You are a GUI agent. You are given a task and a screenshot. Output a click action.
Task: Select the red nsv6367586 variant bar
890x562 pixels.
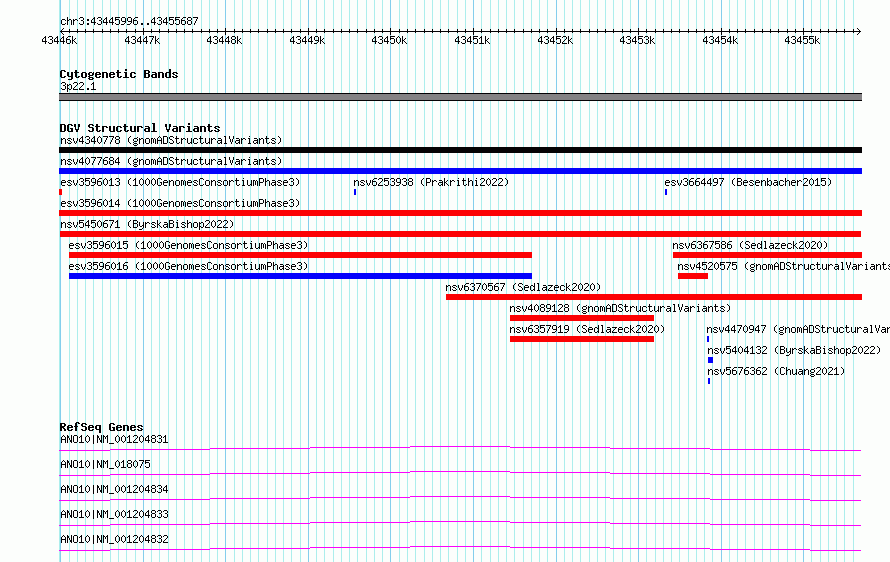[767, 255]
